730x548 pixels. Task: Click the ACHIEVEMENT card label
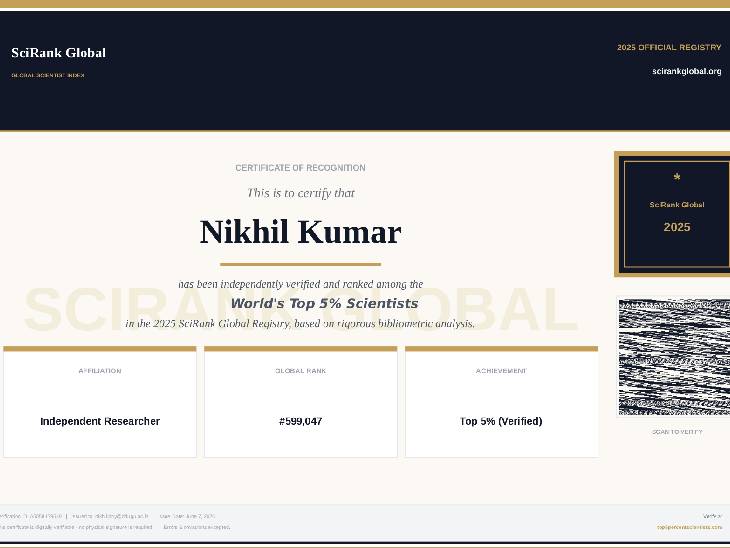coord(501,371)
